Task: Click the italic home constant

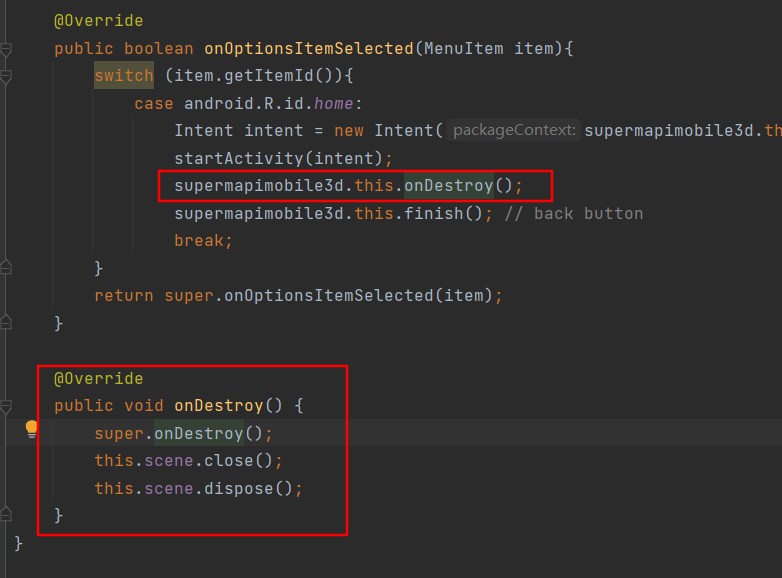Action: (x=333, y=103)
